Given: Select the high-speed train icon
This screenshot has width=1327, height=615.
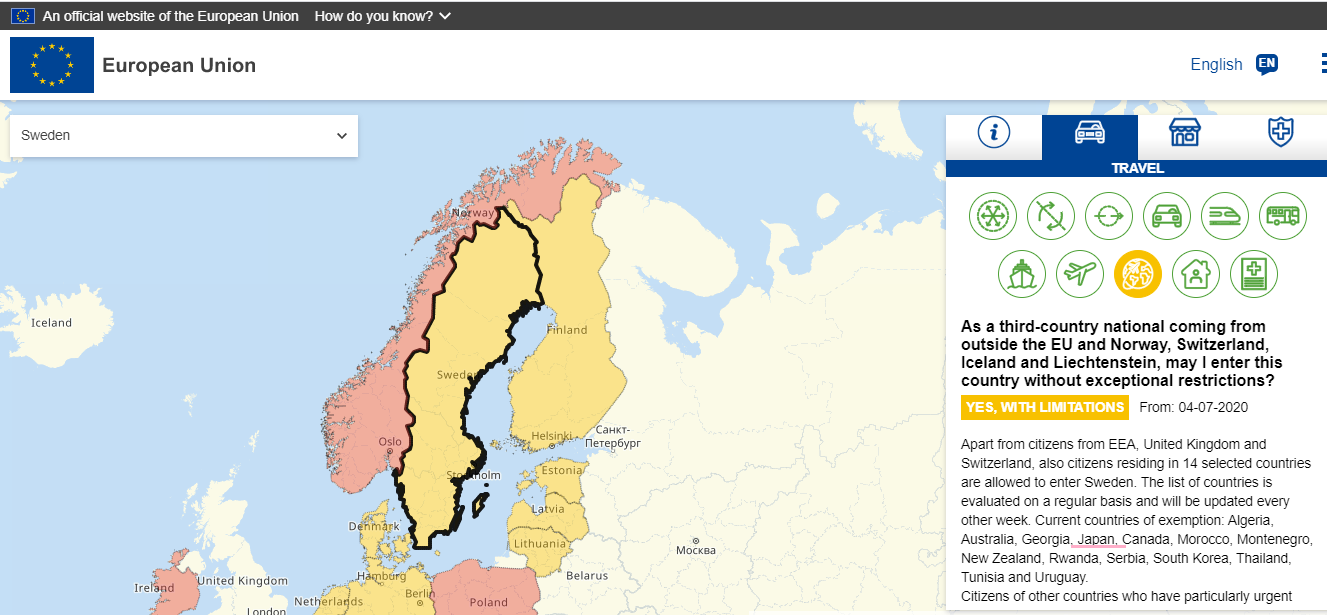Looking at the screenshot, I should tap(1225, 216).
